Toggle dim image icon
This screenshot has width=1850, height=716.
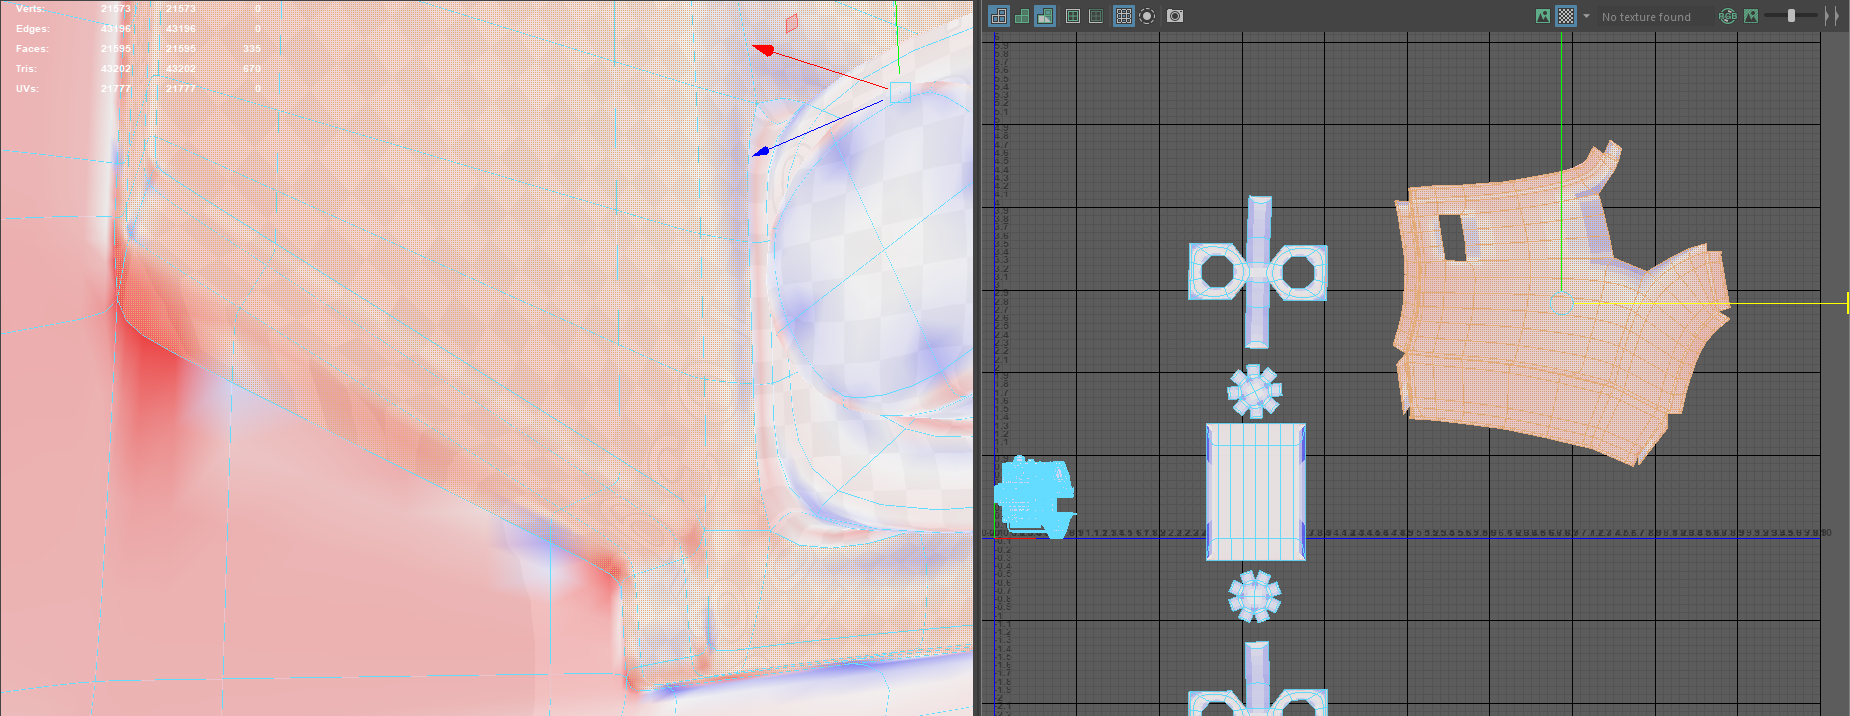1750,16
